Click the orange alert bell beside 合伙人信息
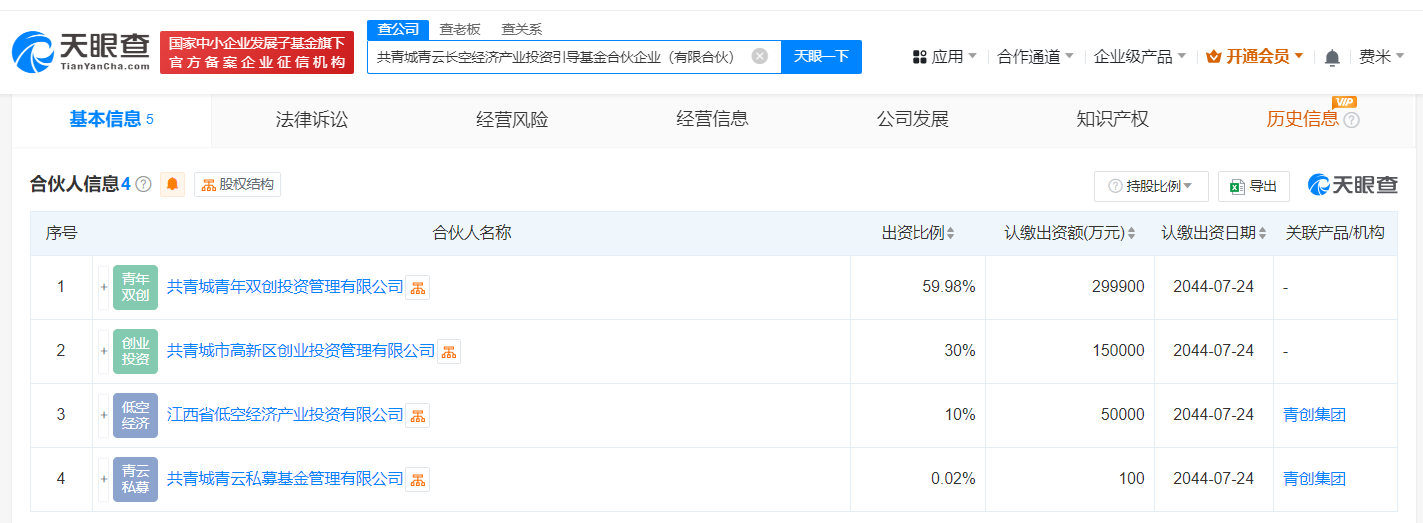The image size is (1423, 523). (x=173, y=184)
